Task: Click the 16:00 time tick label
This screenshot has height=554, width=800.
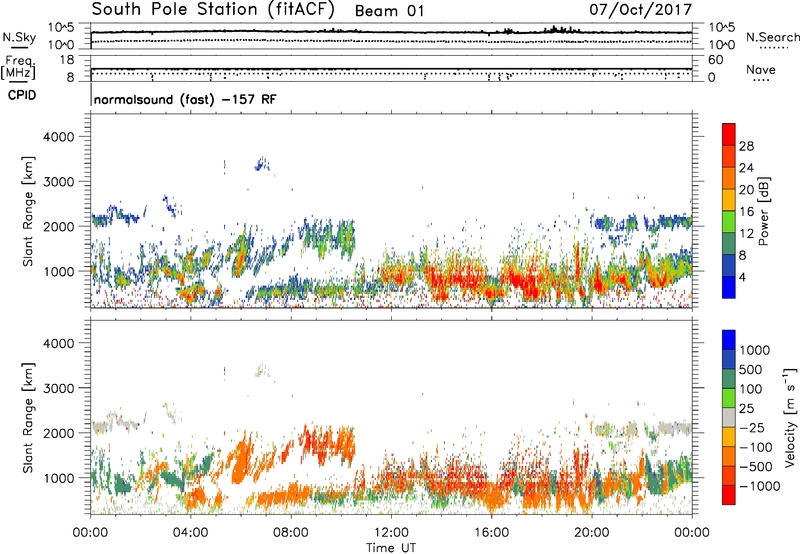Action: point(491,533)
